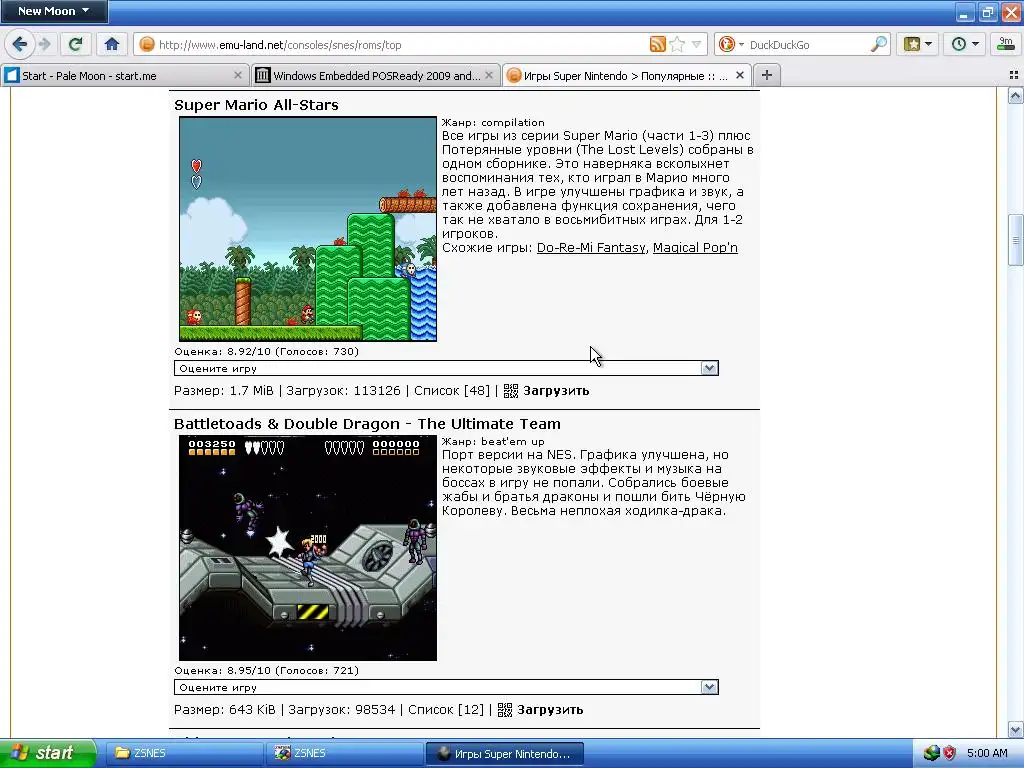Open the Magical Pop'n link
The image size is (1024, 768).
[695, 248]
